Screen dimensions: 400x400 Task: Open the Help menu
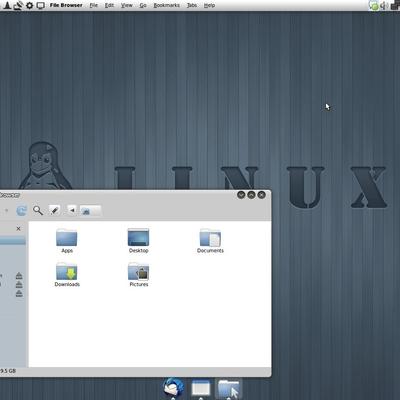pos(209,5)
